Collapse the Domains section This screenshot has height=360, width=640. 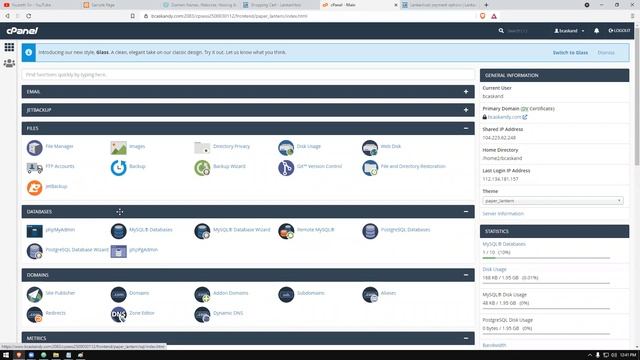(x=466, y=275)
